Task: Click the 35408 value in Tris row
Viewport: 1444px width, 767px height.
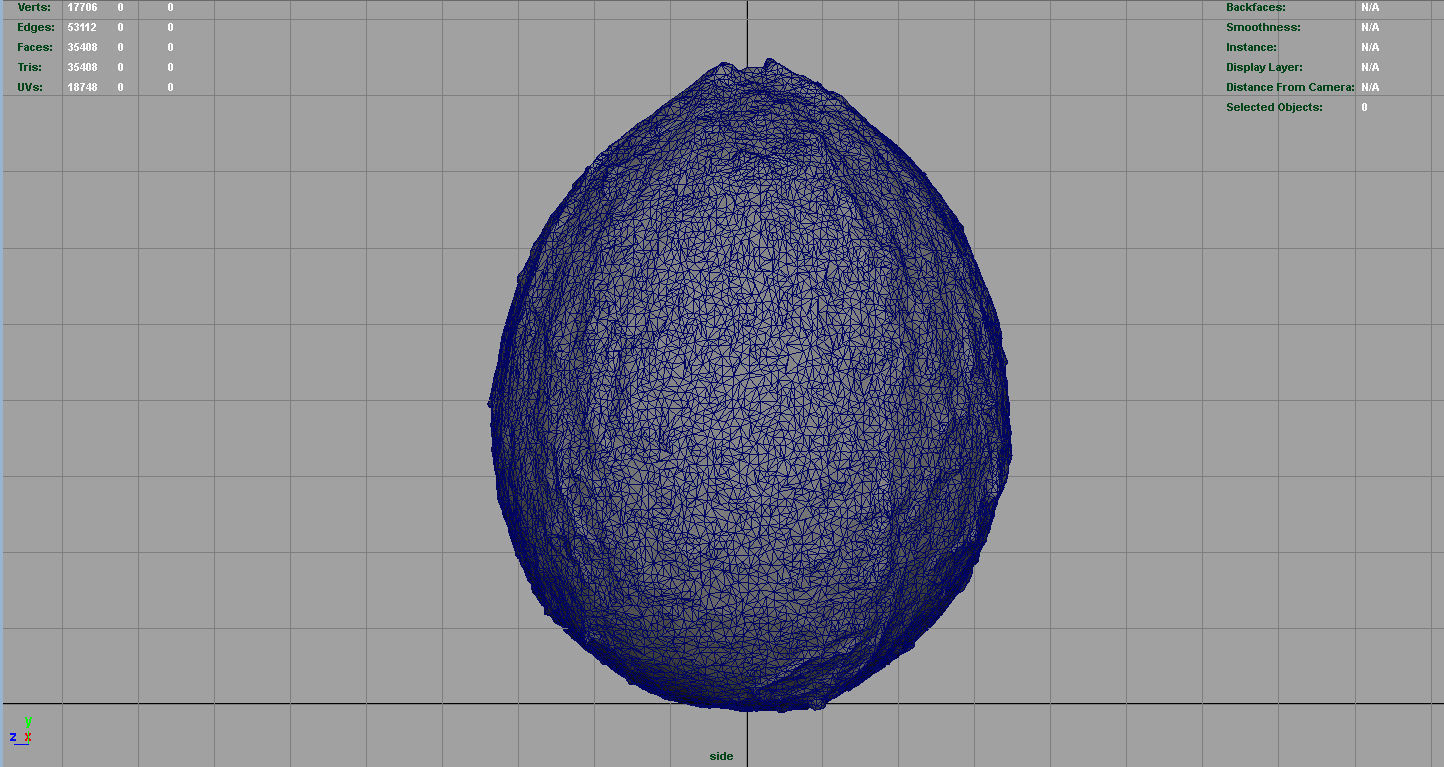Action: tap(82, 67)
